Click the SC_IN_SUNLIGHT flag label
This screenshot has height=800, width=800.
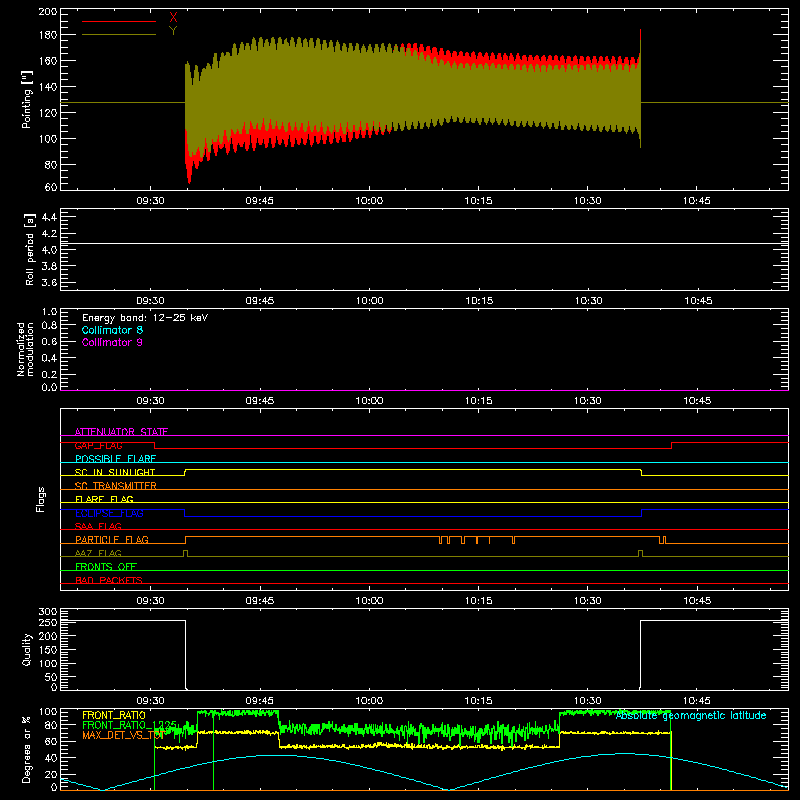coord(115,472)
